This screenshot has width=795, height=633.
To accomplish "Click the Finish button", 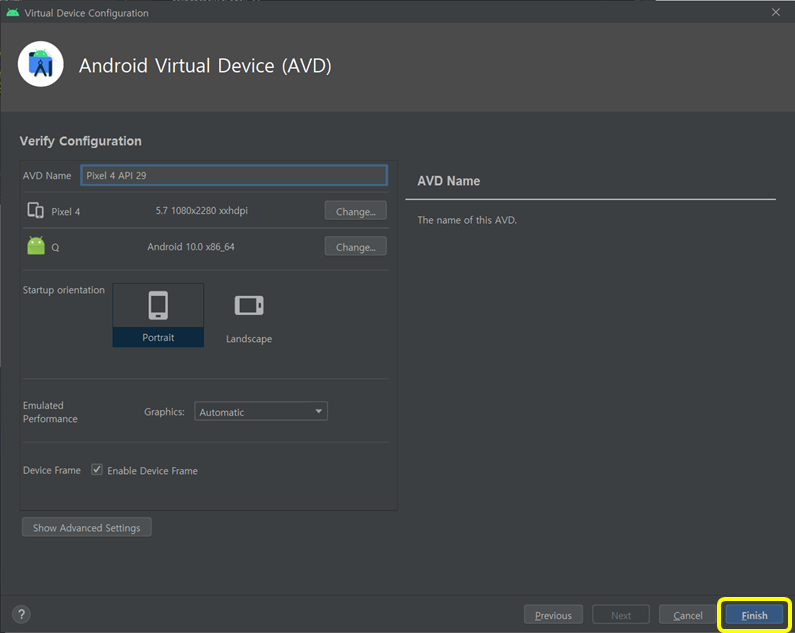I will click(x=754, y=615).
